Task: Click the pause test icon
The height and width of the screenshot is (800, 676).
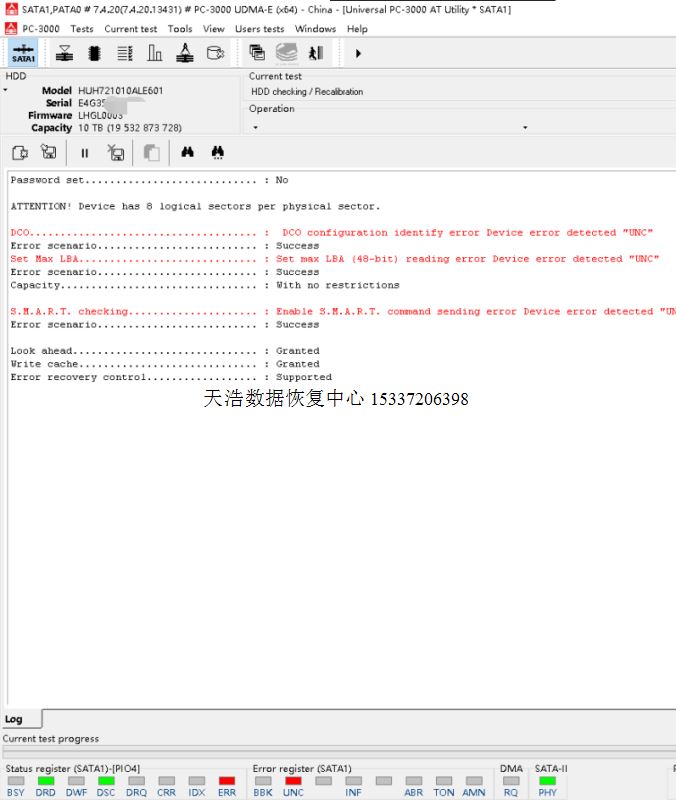Action: 84,153
